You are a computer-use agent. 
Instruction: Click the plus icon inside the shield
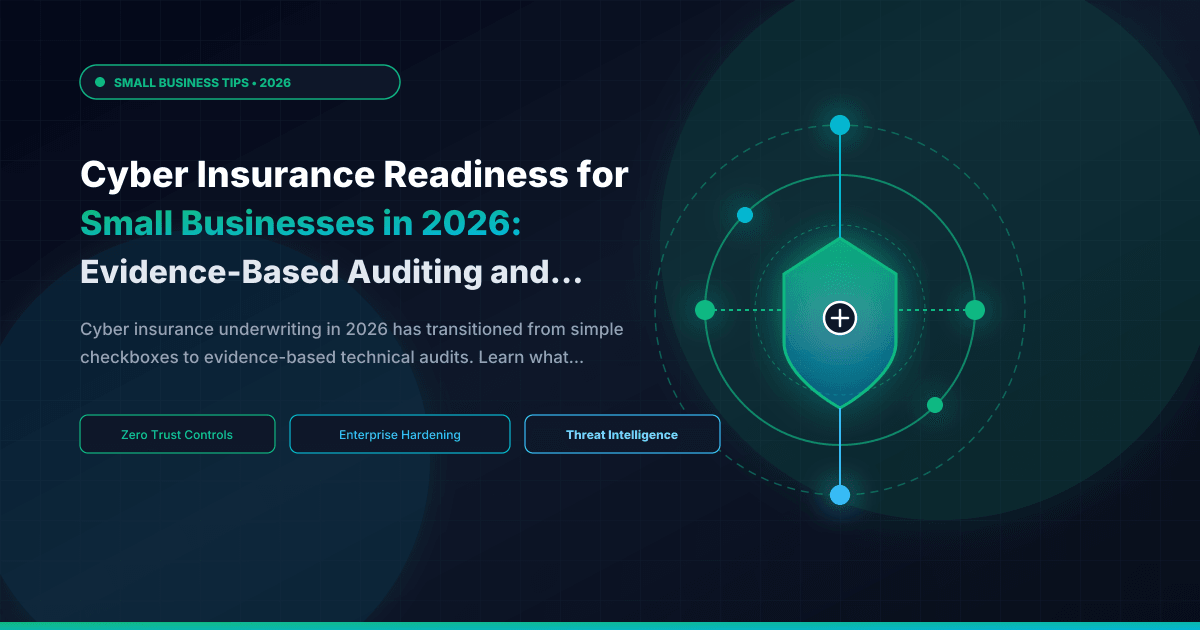[840, 318]
